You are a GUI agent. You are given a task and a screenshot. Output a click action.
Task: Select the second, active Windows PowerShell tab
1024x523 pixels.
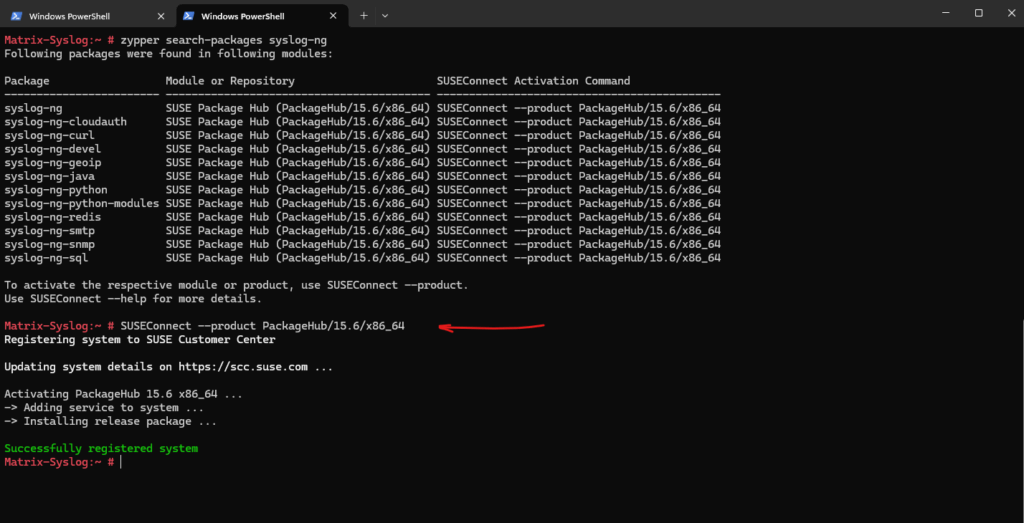click(x=261, y=16)
